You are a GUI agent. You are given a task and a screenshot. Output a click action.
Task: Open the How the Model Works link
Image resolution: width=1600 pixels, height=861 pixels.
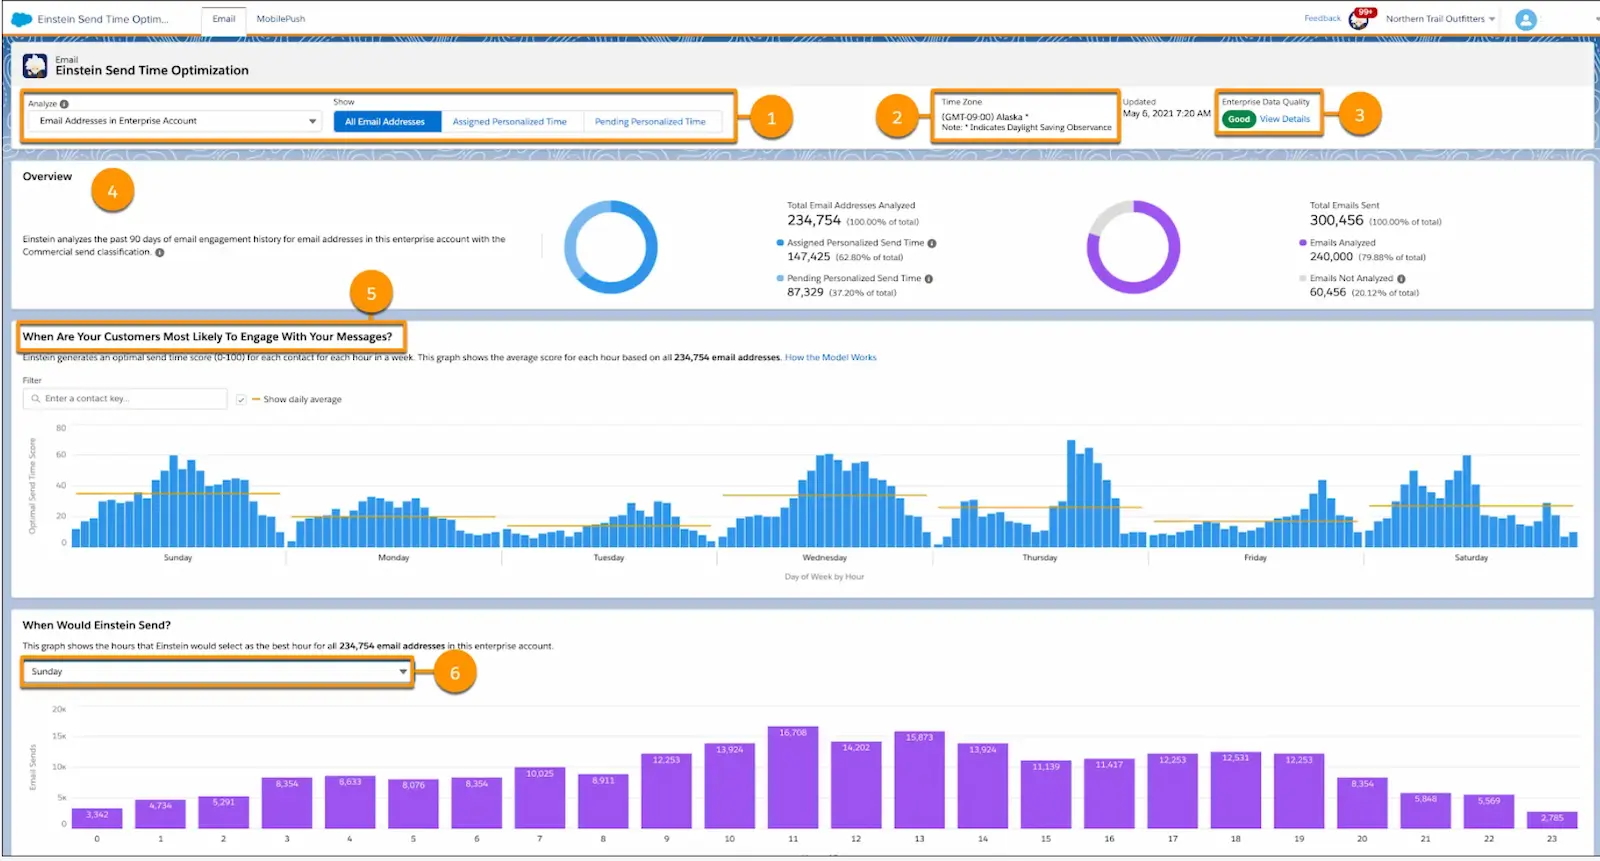(830, 358)
